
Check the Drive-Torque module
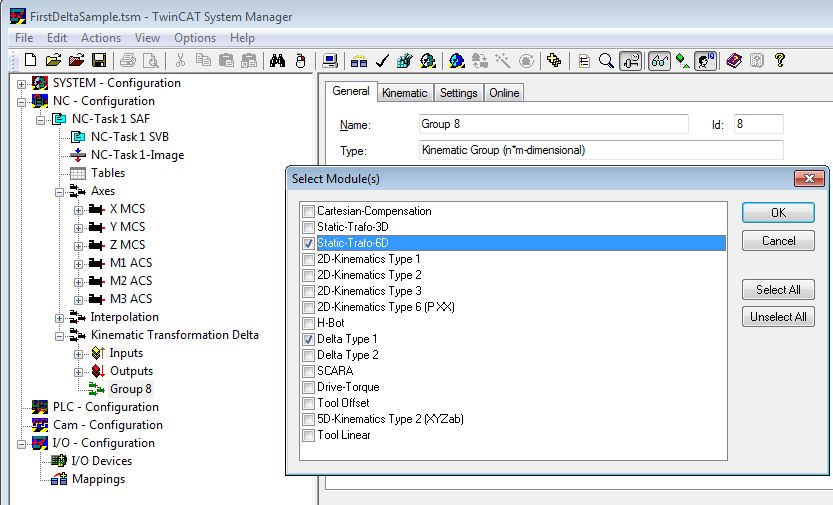tap(308, 387)
